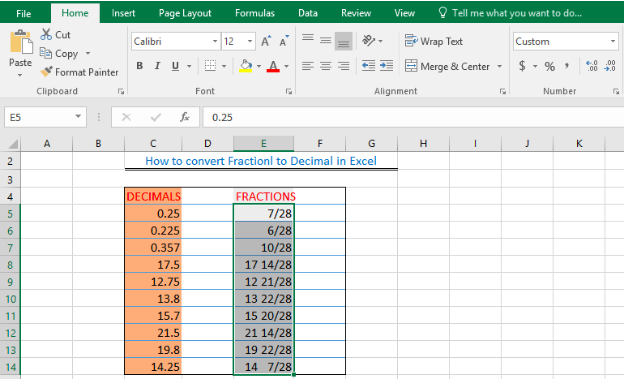Select the Format Painter brush
This screenshot has height=383, width=626.
click(x=46, y=72)
